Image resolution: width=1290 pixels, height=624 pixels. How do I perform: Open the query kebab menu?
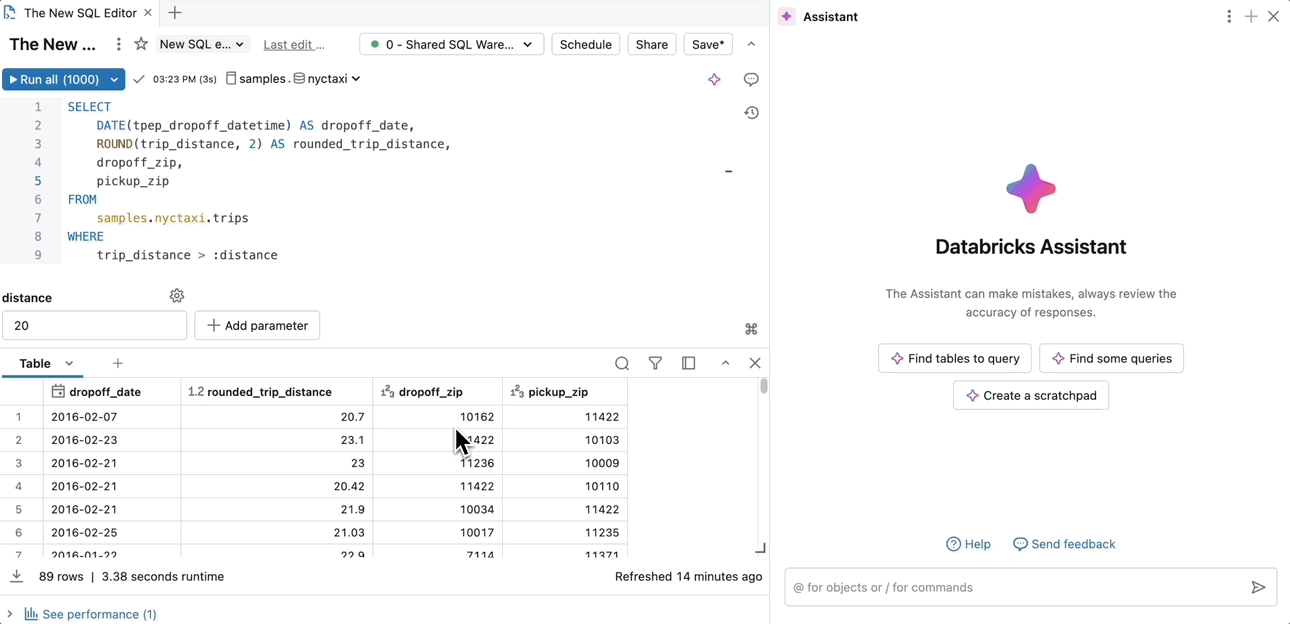119,44
